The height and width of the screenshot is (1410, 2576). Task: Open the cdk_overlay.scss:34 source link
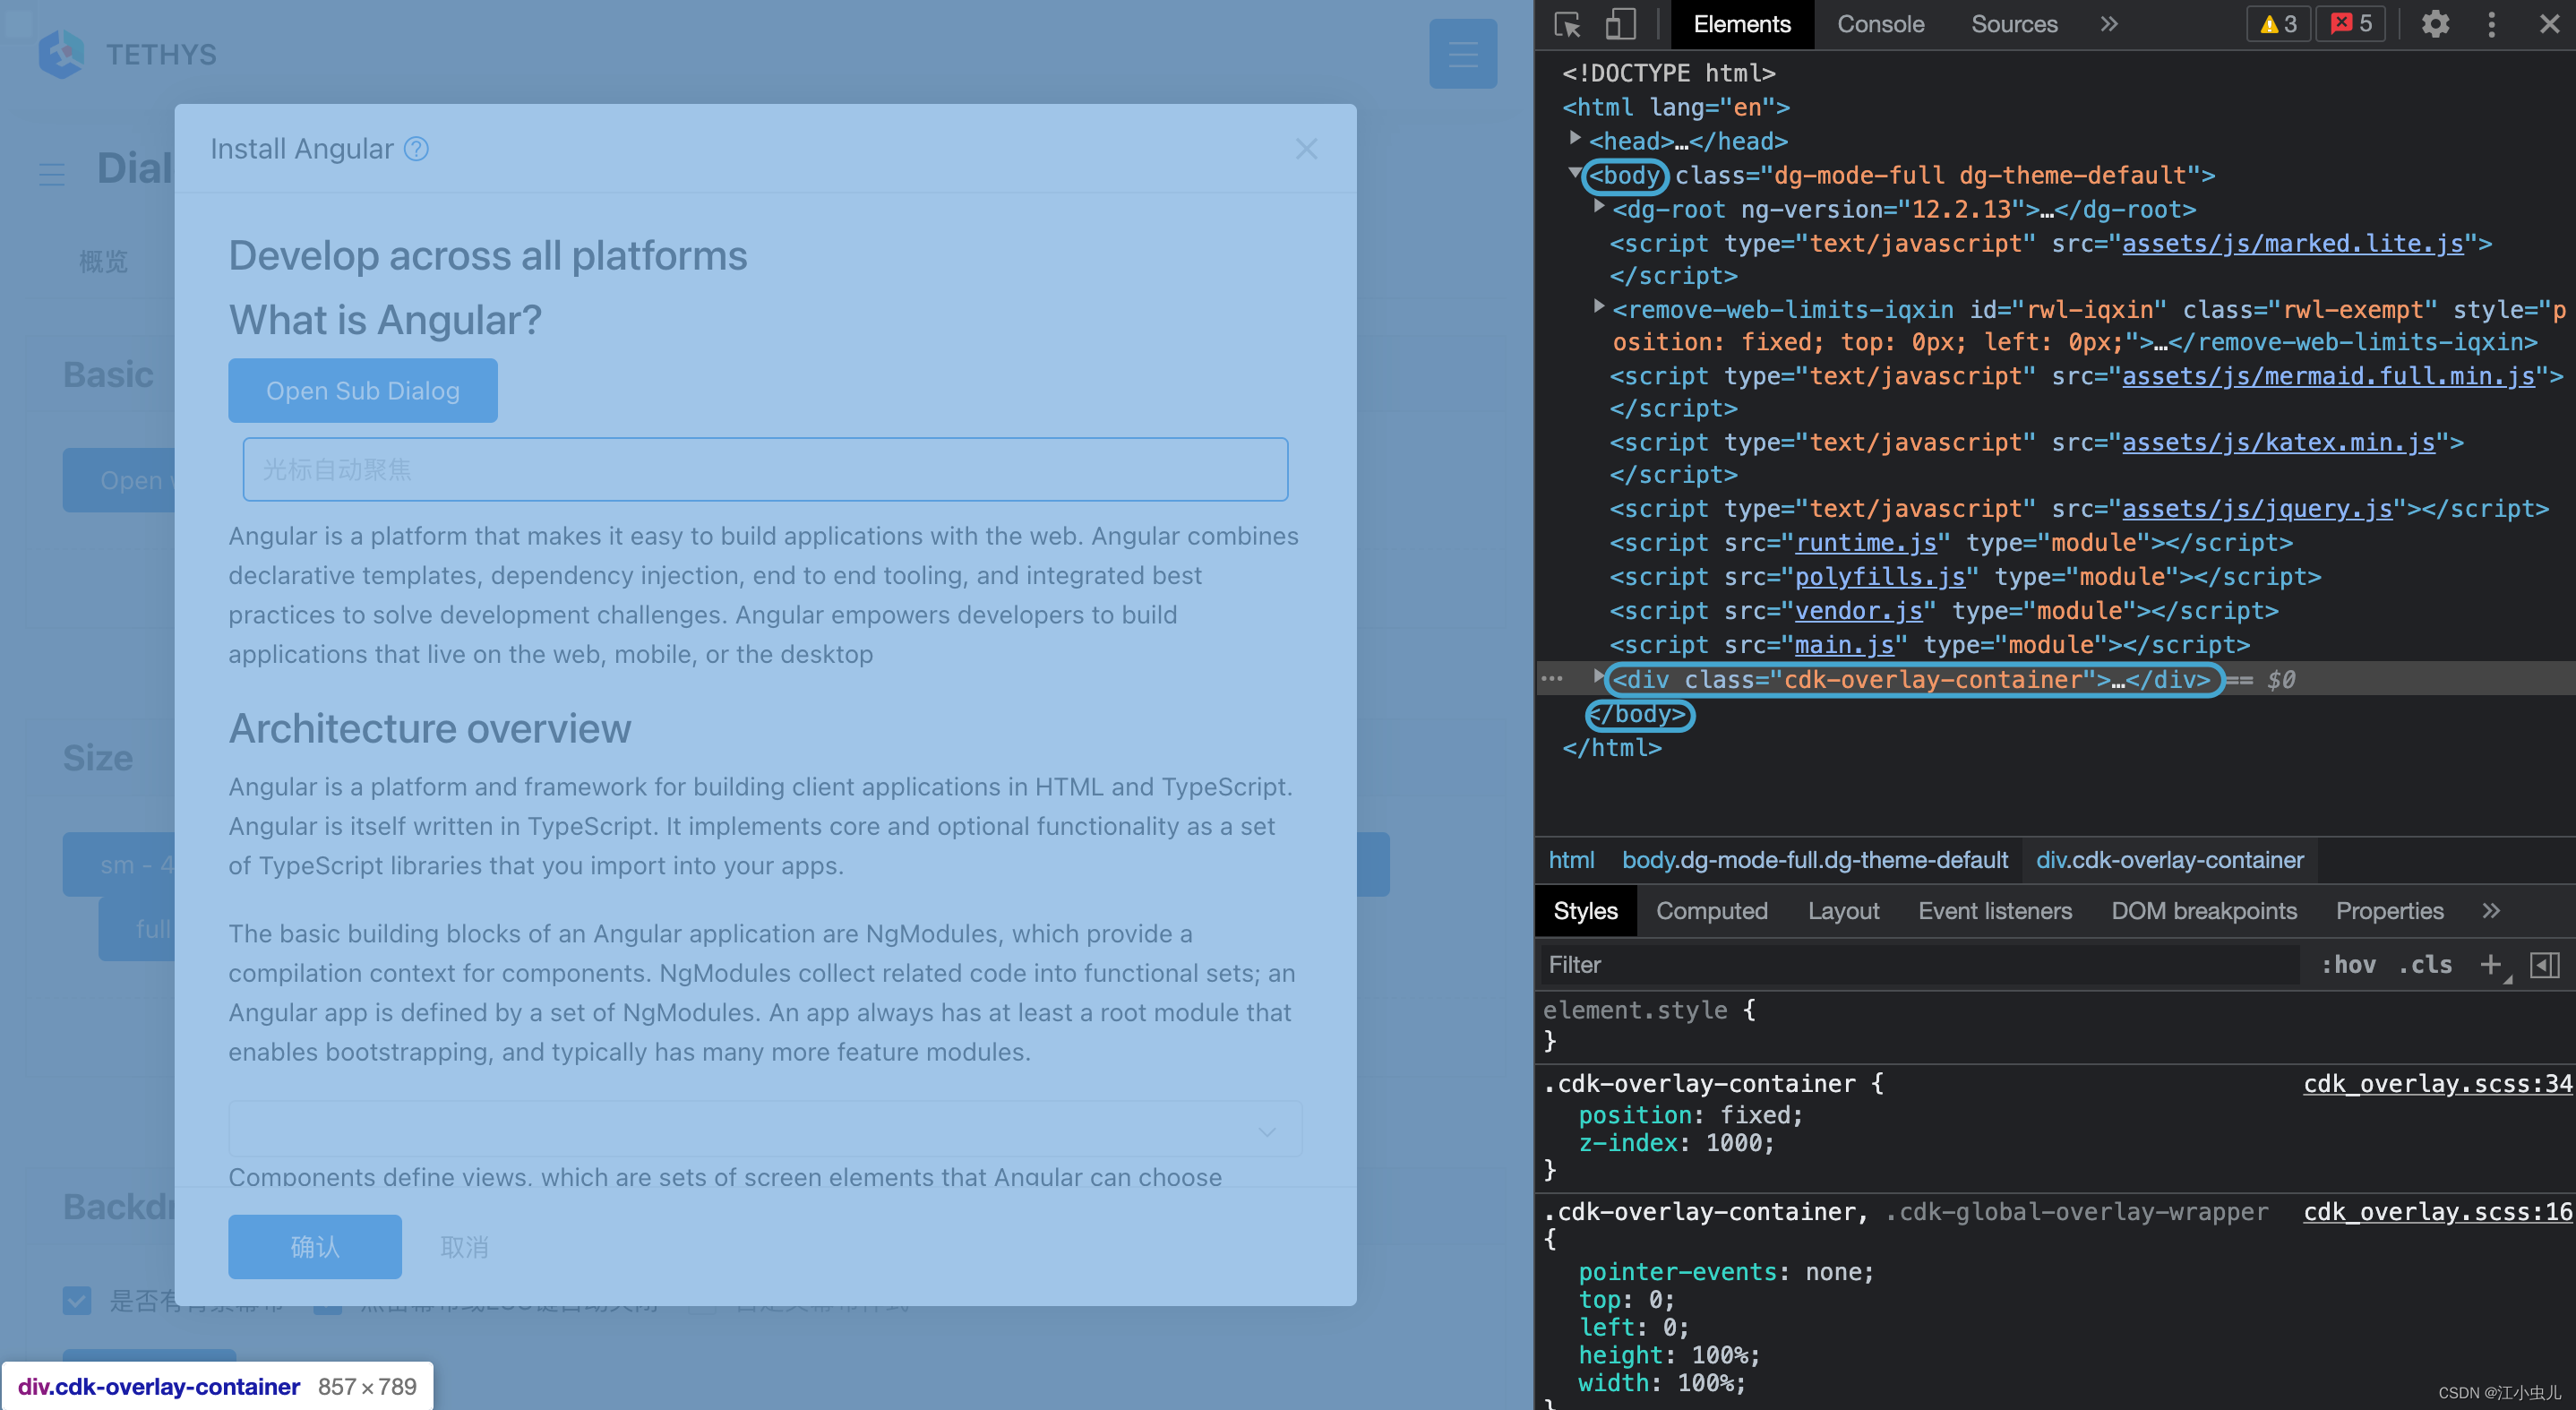click(x=2436, y=1083)
